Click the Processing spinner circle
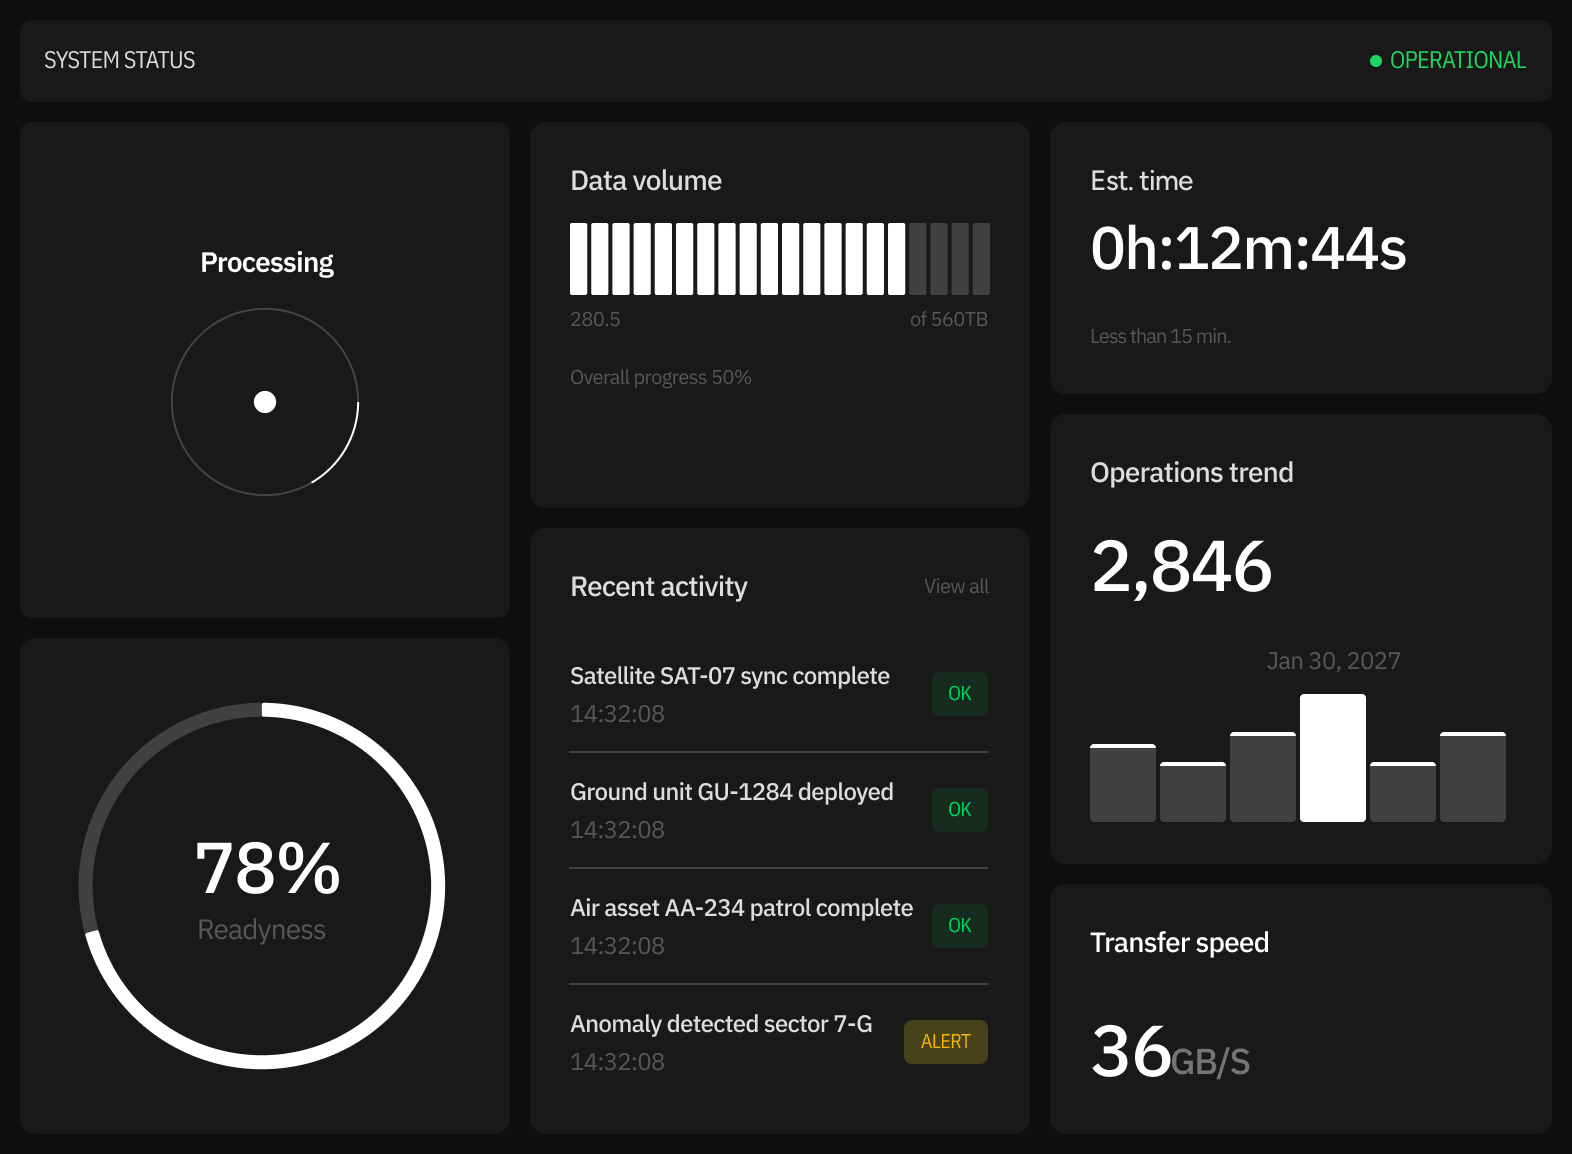The height and width of the screenshot is (1154, 1572). click(x=265, y=402)
